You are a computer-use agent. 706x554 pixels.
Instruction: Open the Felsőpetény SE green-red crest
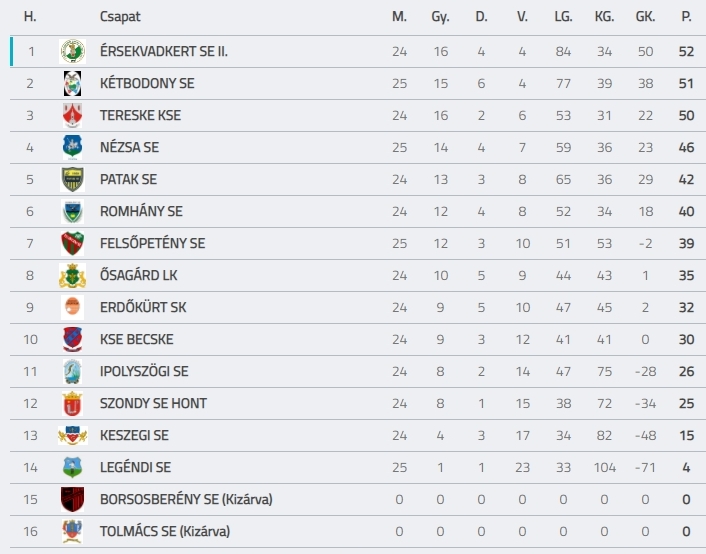(x=72, y=243)
